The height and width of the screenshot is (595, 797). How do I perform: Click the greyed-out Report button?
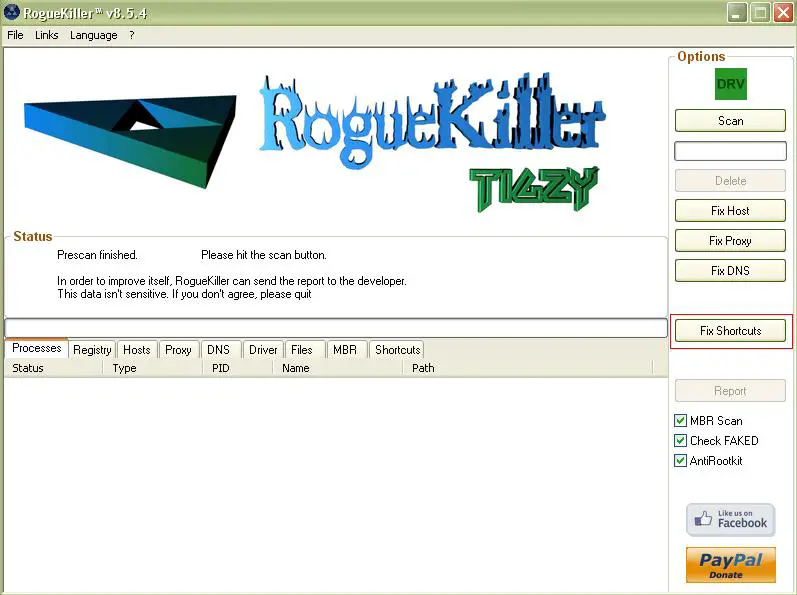[730, 391]
